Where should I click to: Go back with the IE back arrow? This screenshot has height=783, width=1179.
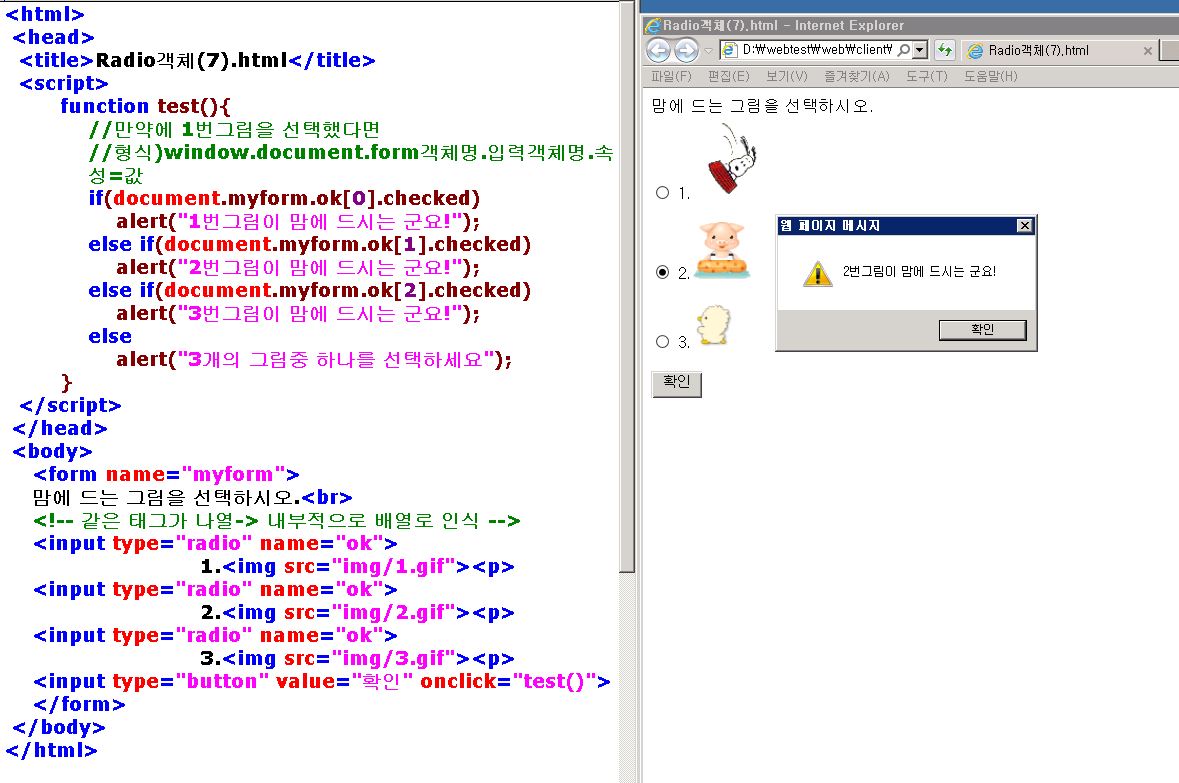[658, 50]
